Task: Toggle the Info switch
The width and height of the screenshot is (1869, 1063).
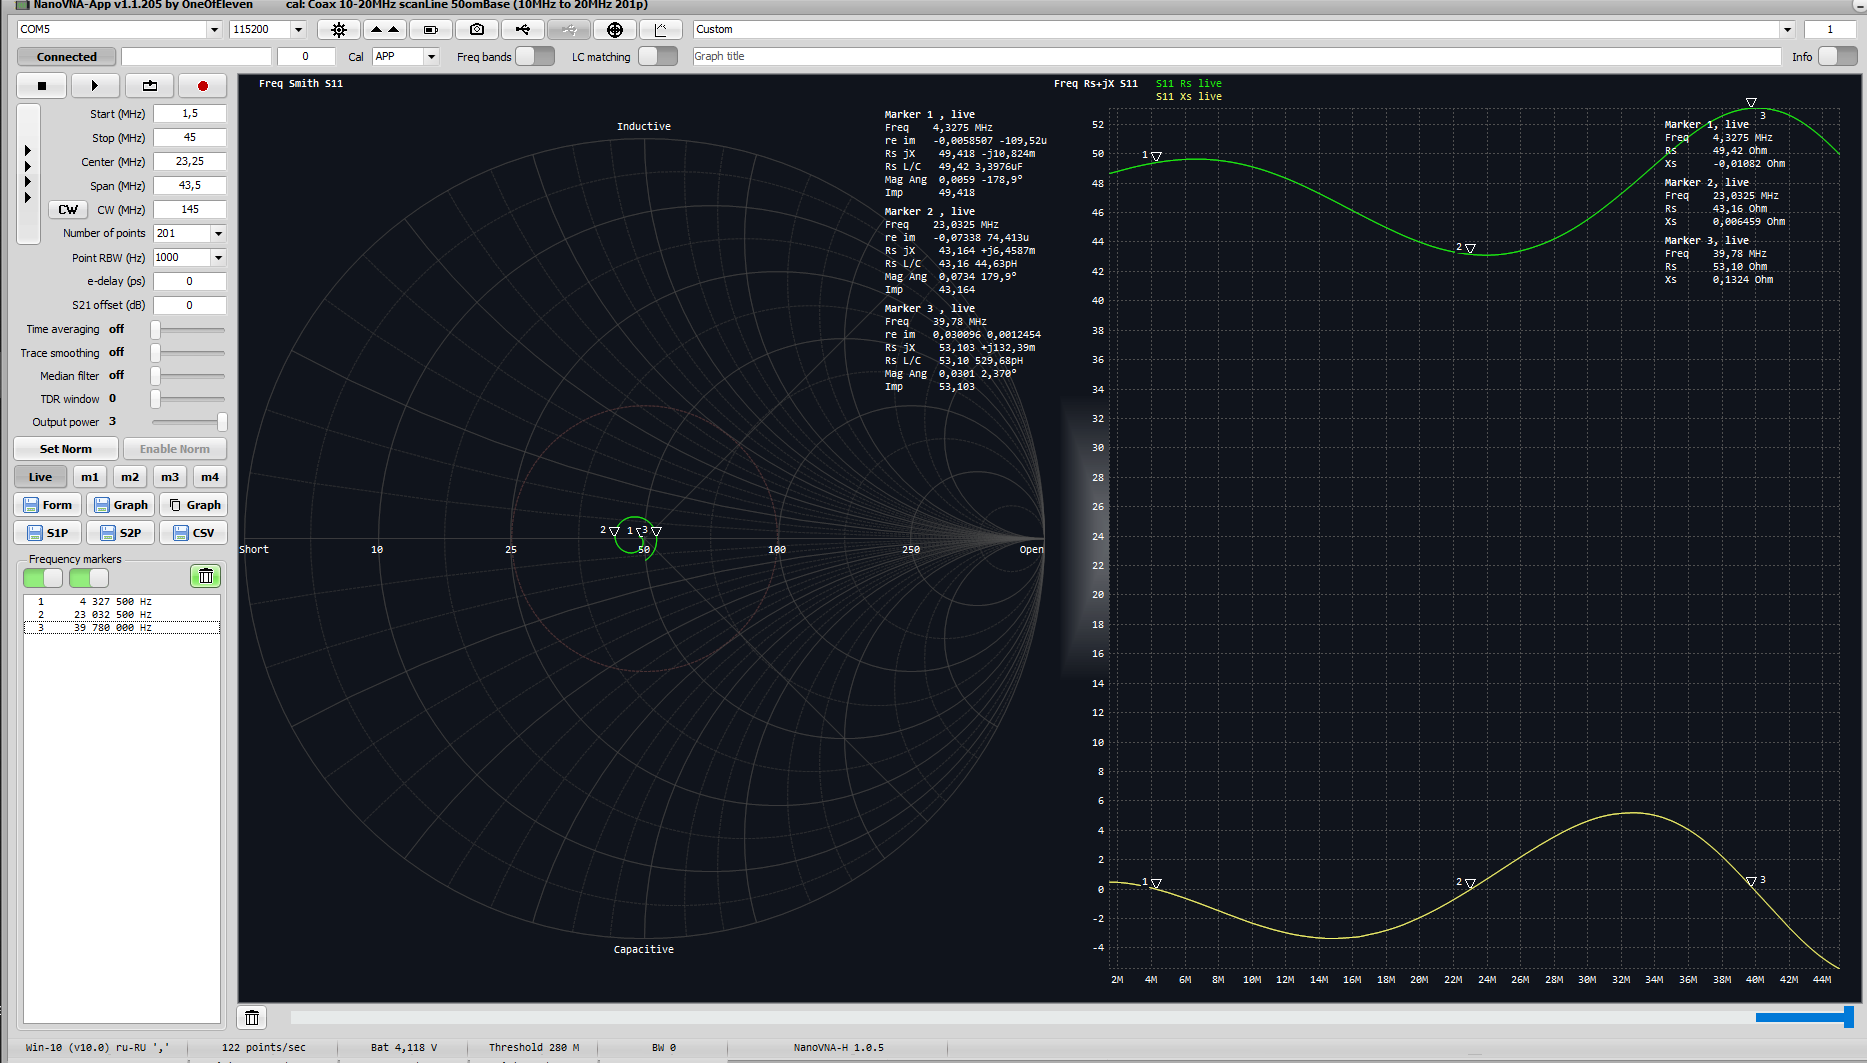Action: [1836, 57]
